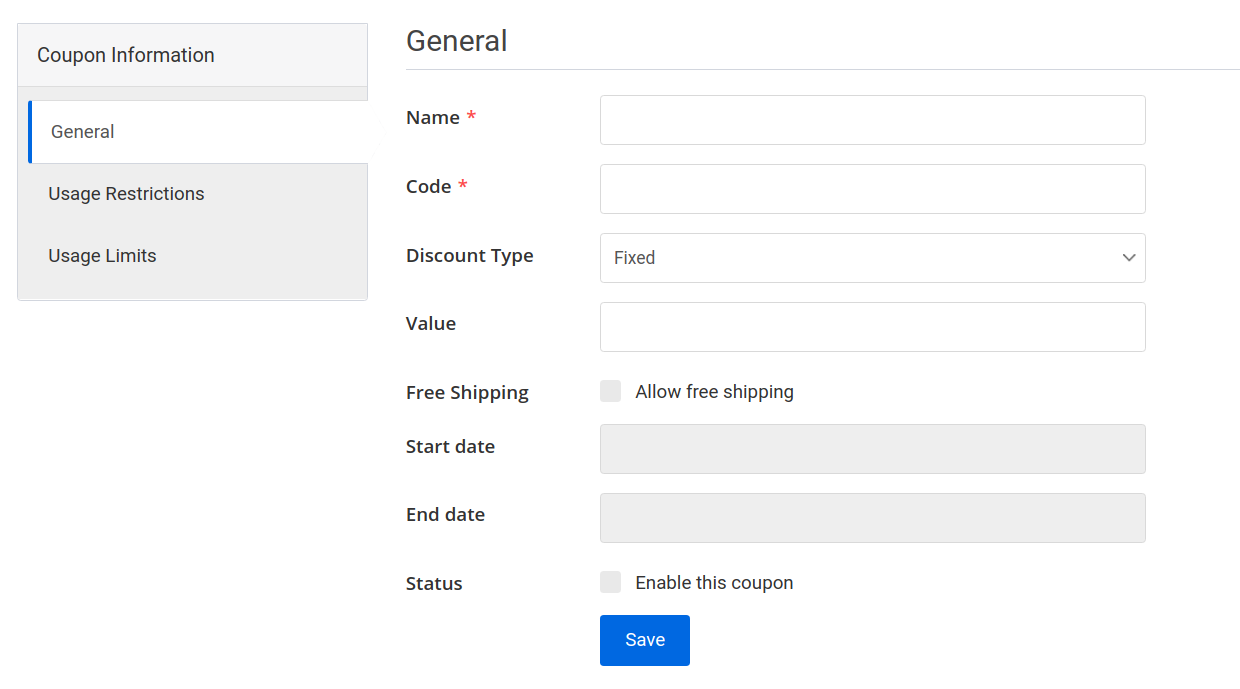The image size is (1240, 689).
Task: Open the Usage Limits section
Action: (x=102, y=255)
